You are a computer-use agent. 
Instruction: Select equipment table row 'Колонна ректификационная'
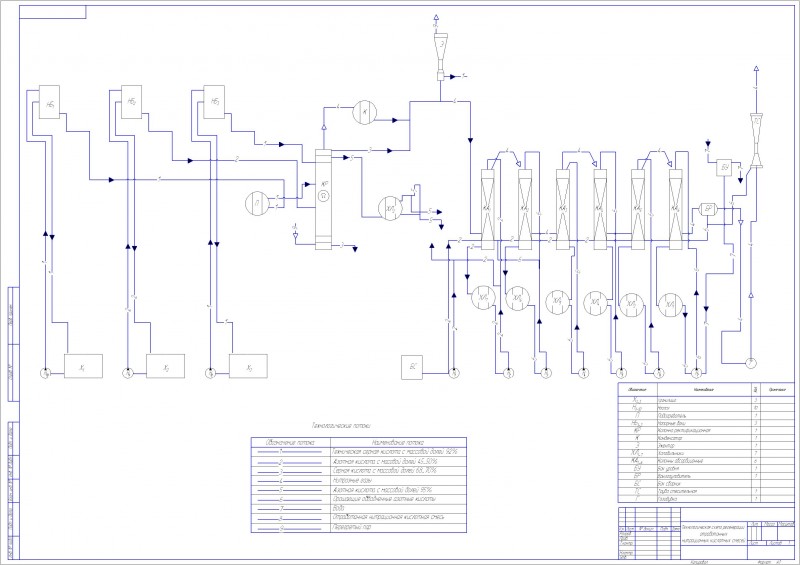pos(706,430)
